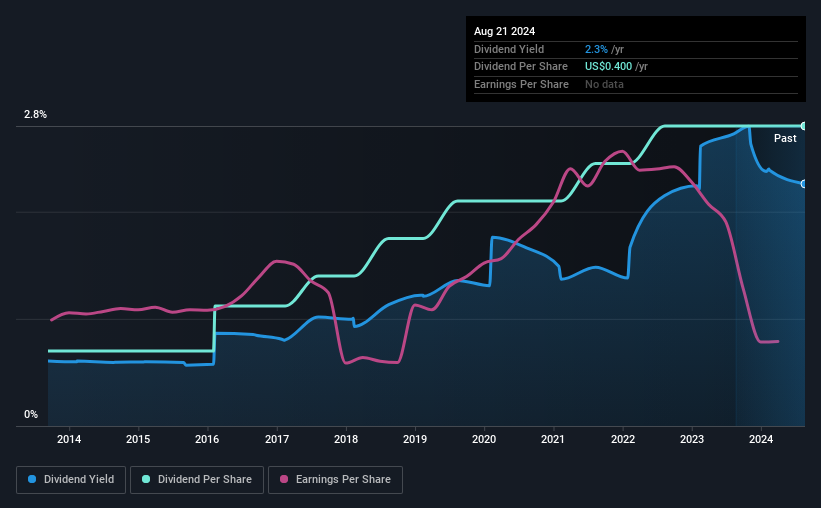Select the blue Dividend Yield endpoint marker
This screenshot has height=508, width=821.
804,184
